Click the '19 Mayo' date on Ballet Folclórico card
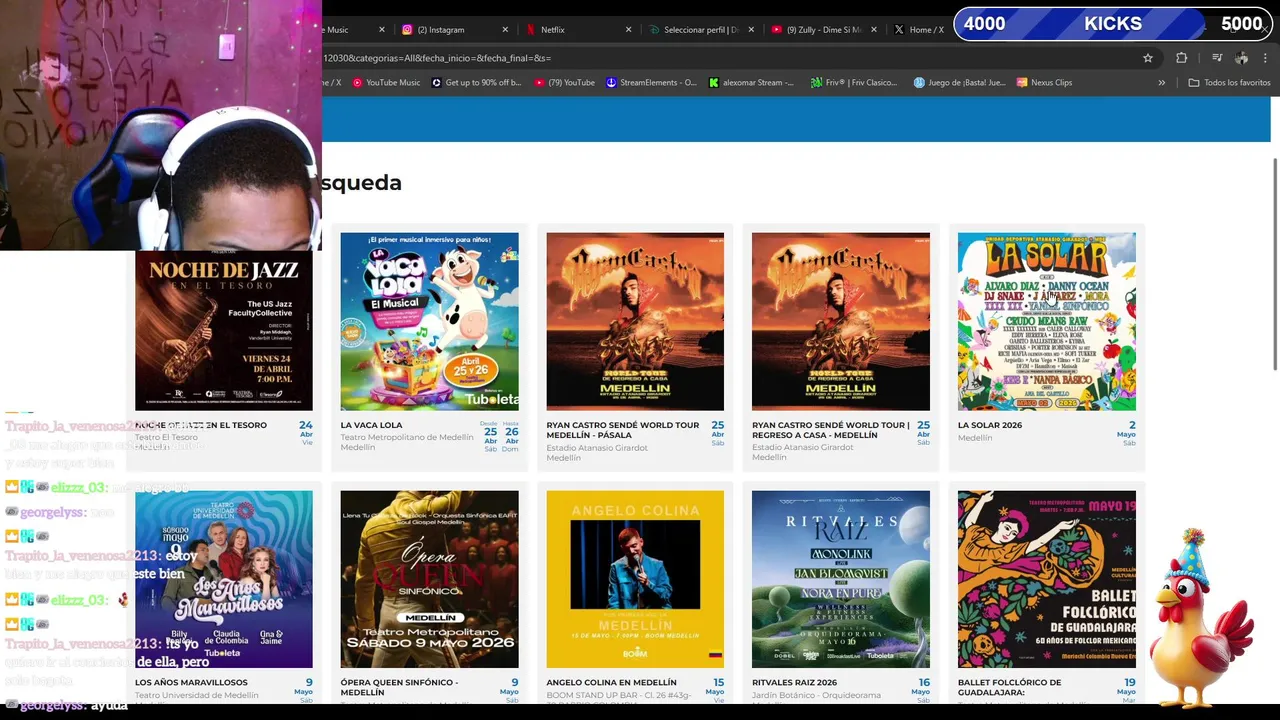 tap(1126, 689)
